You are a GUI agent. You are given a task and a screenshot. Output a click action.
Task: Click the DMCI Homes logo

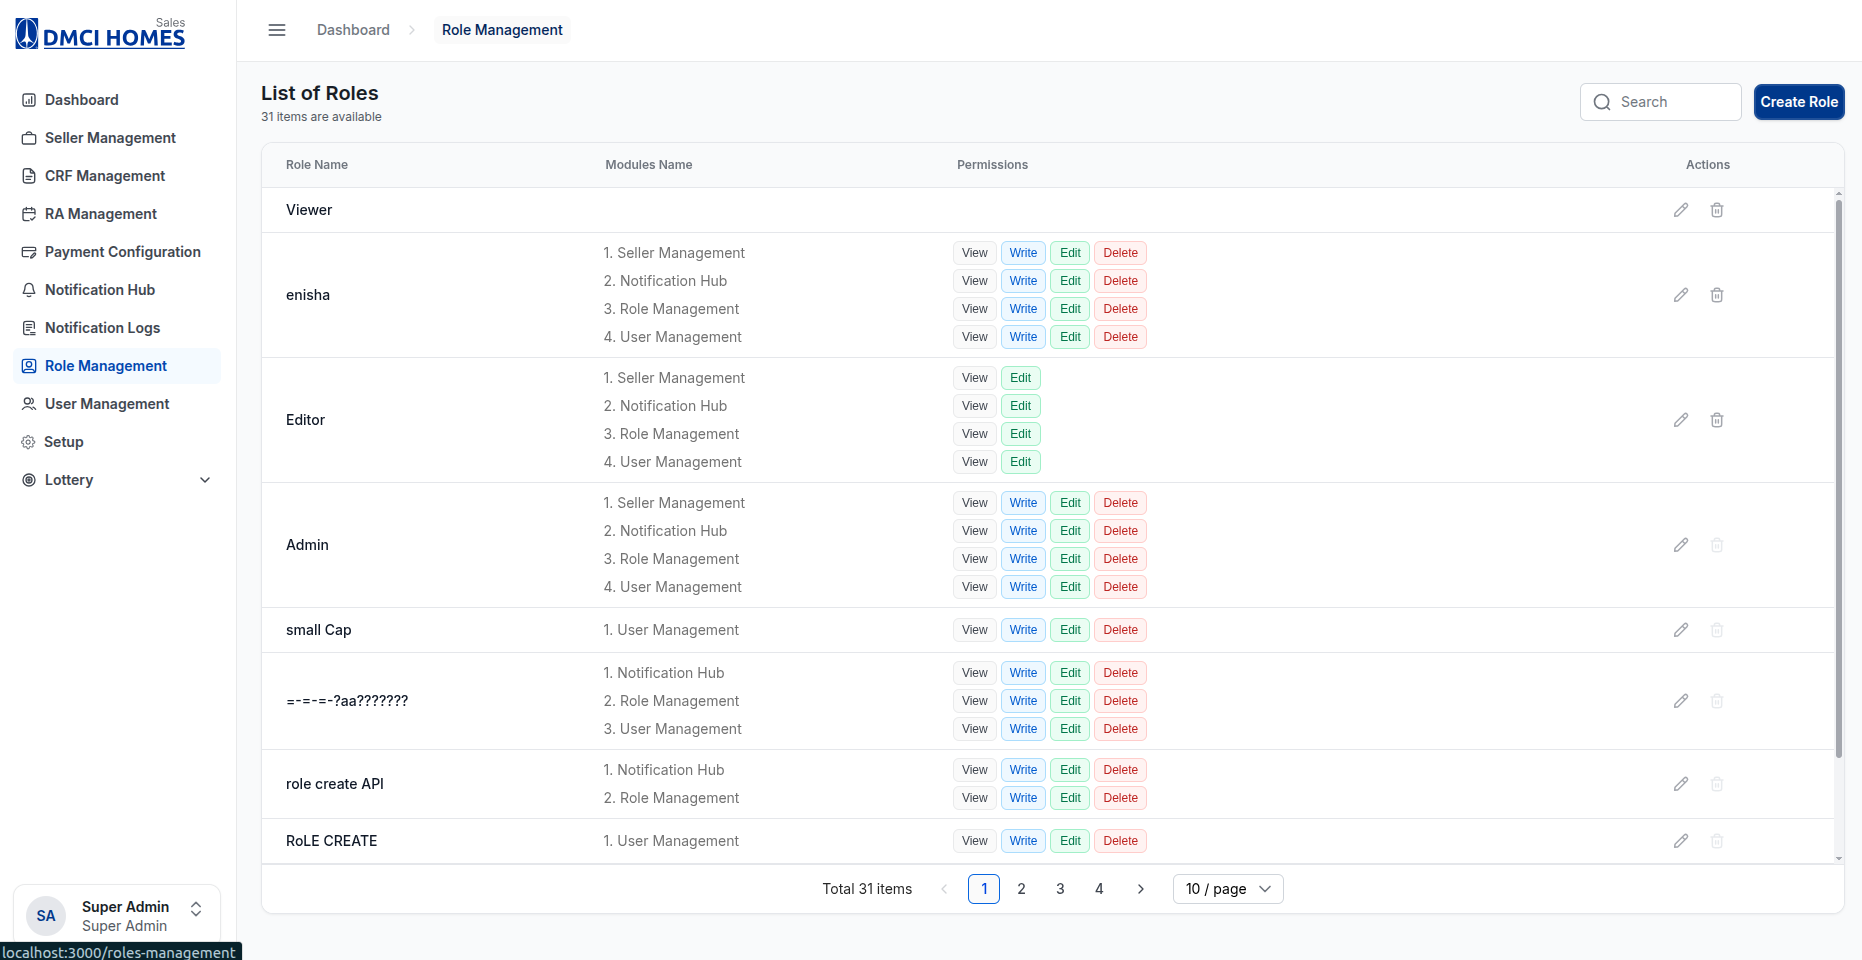(100, 33)
